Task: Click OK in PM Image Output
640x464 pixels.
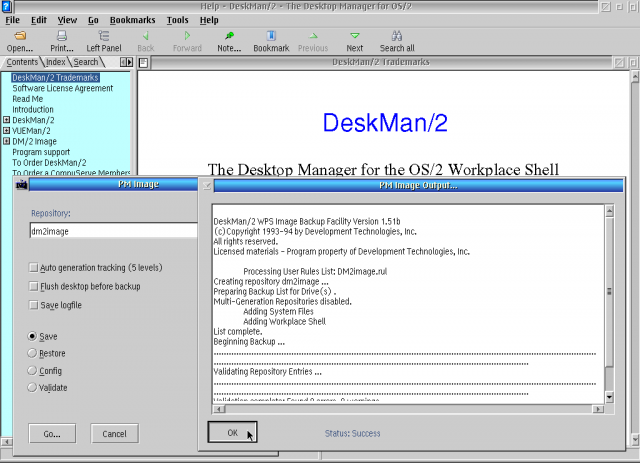Action: point(232,433)
